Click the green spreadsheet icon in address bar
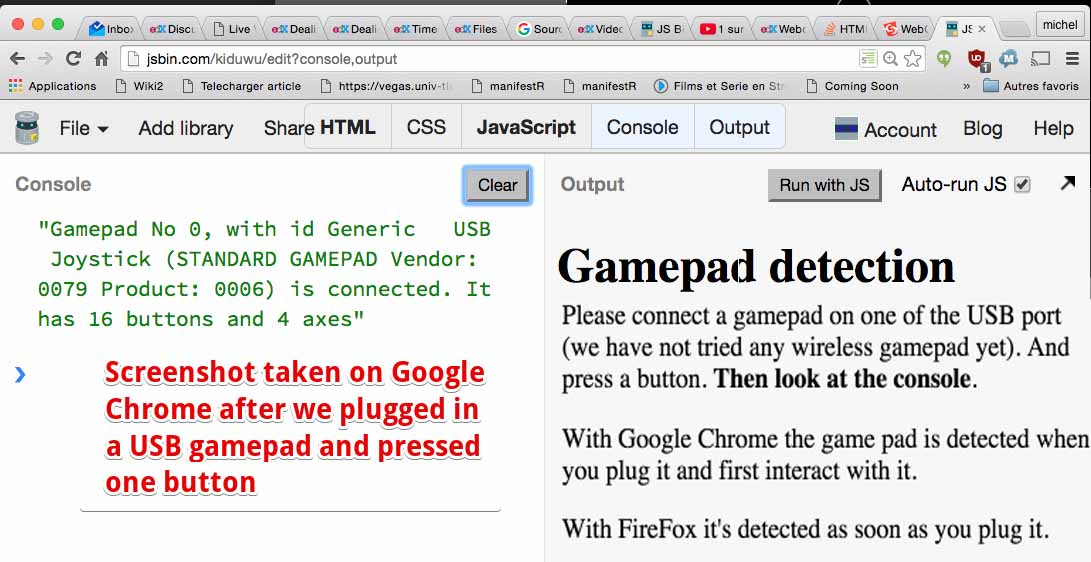1091x562 pixels. [868, 58]
